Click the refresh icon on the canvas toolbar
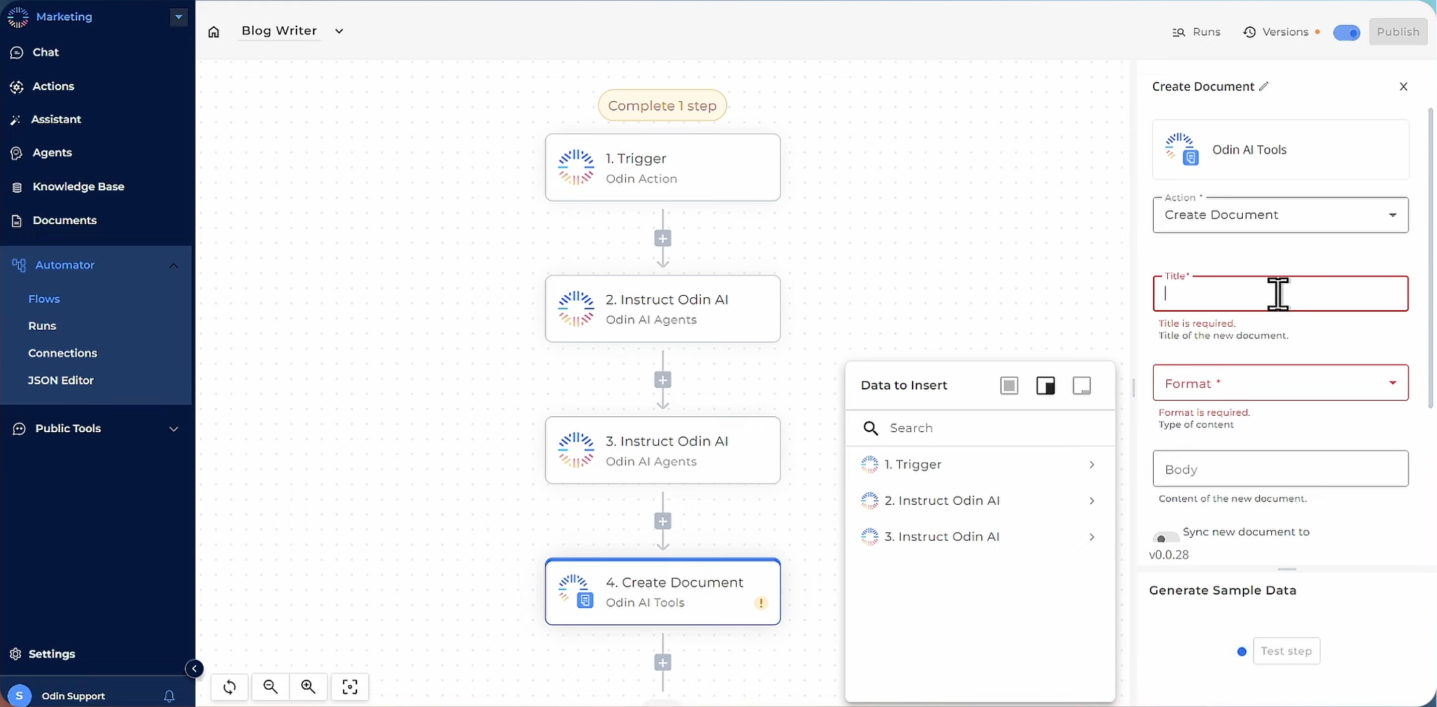This screenshot has height=707, width=1437. tap(229, 687)
